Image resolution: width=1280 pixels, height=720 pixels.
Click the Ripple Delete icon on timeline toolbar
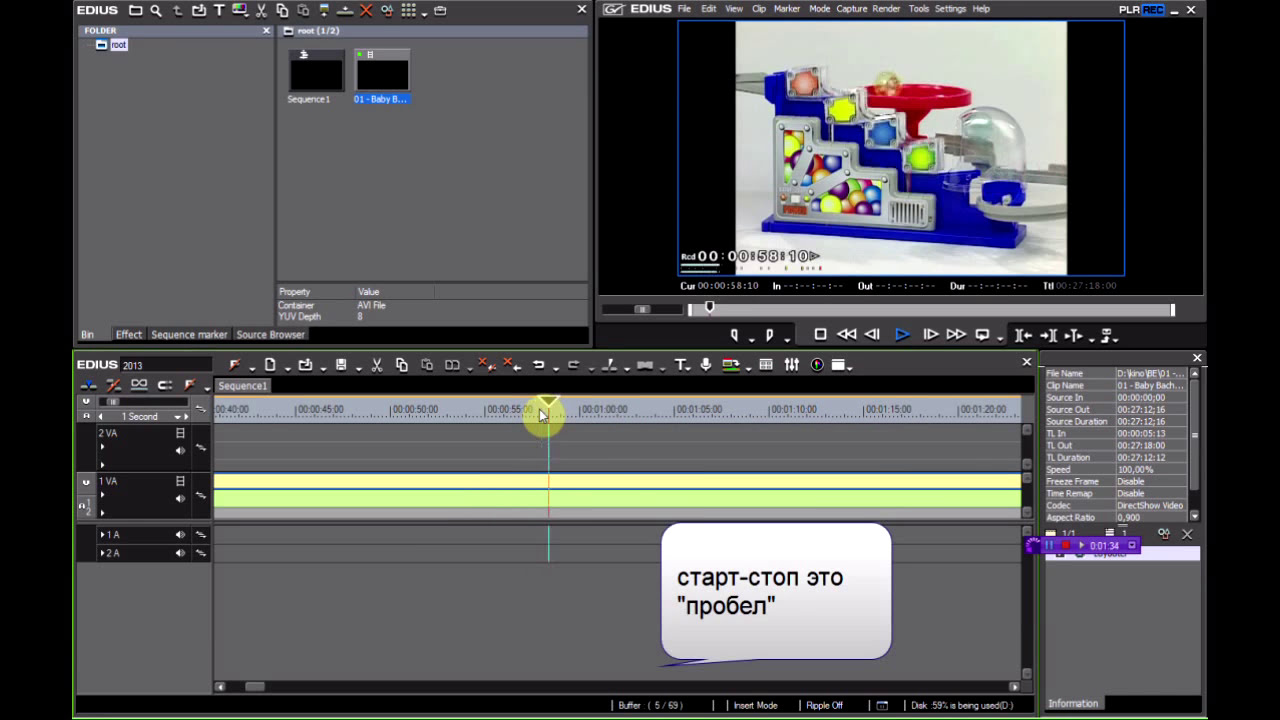(511, 365)
